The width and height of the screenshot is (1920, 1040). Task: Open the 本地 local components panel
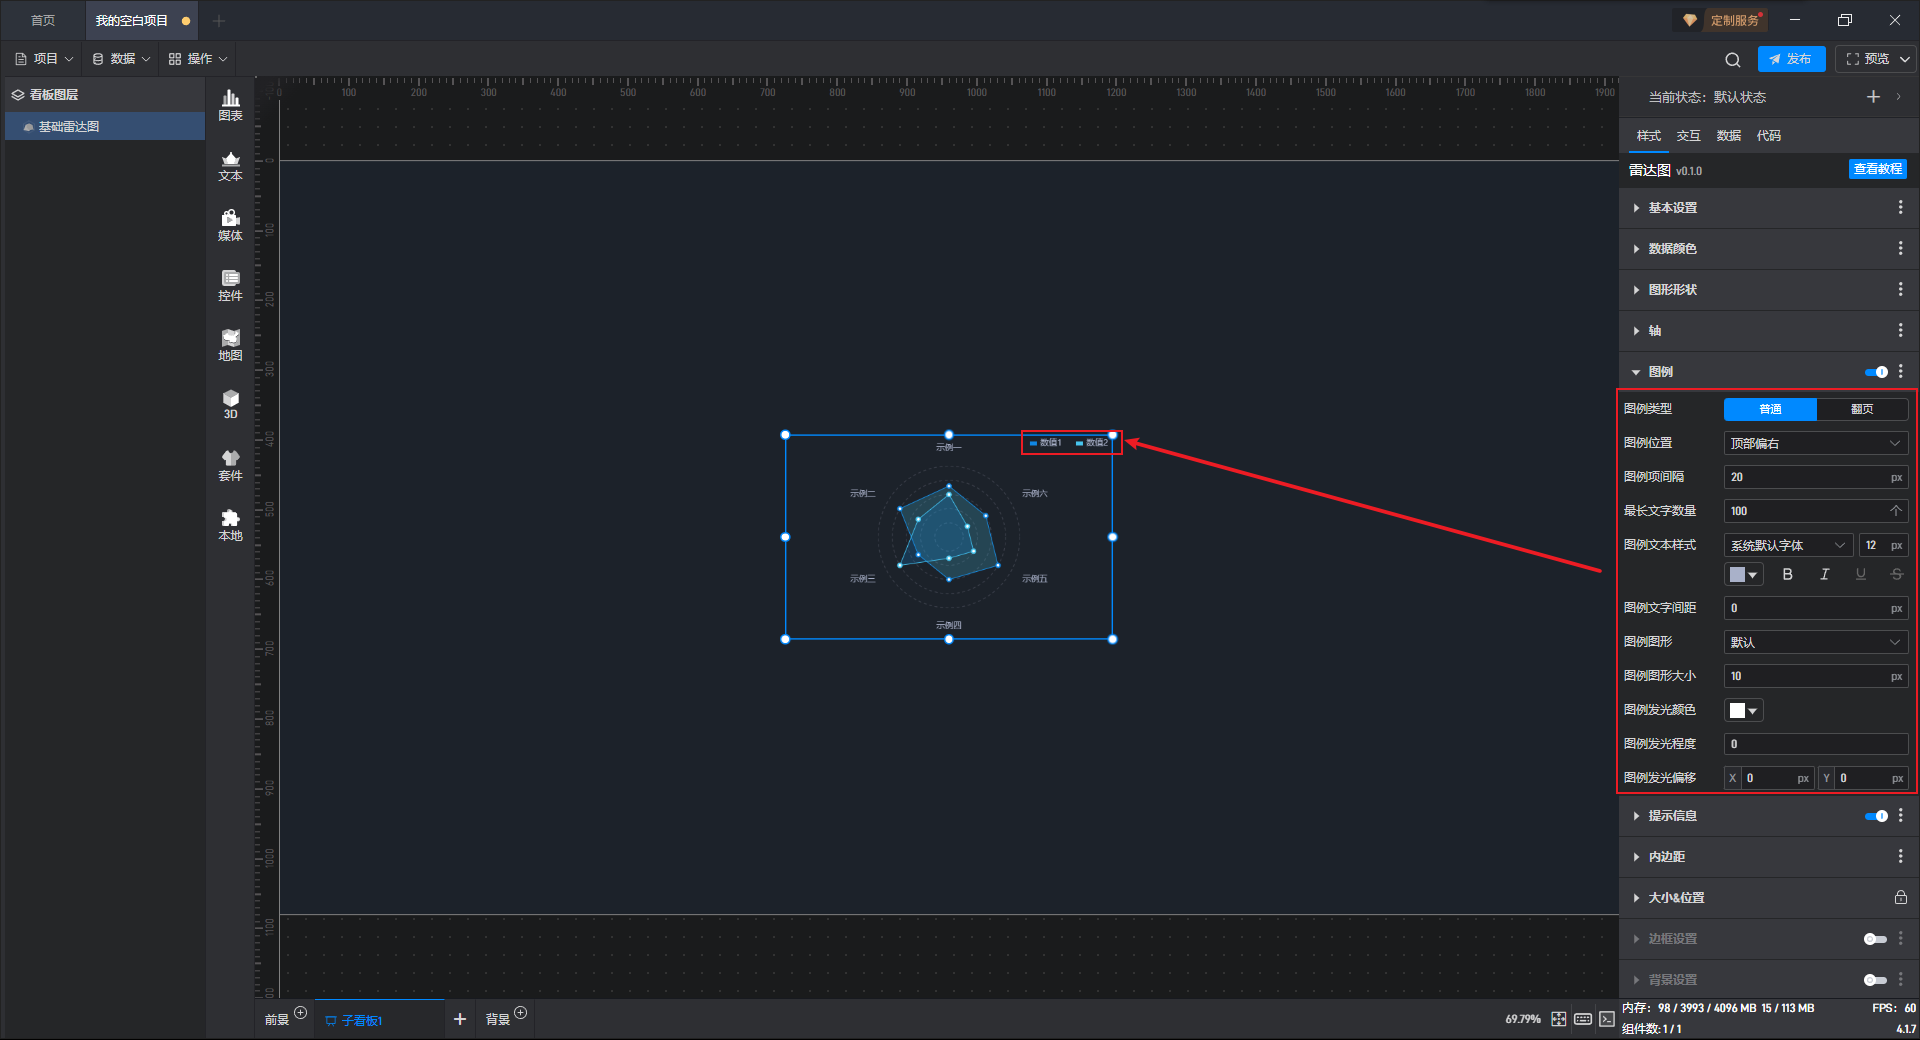(x=230, y=525)
